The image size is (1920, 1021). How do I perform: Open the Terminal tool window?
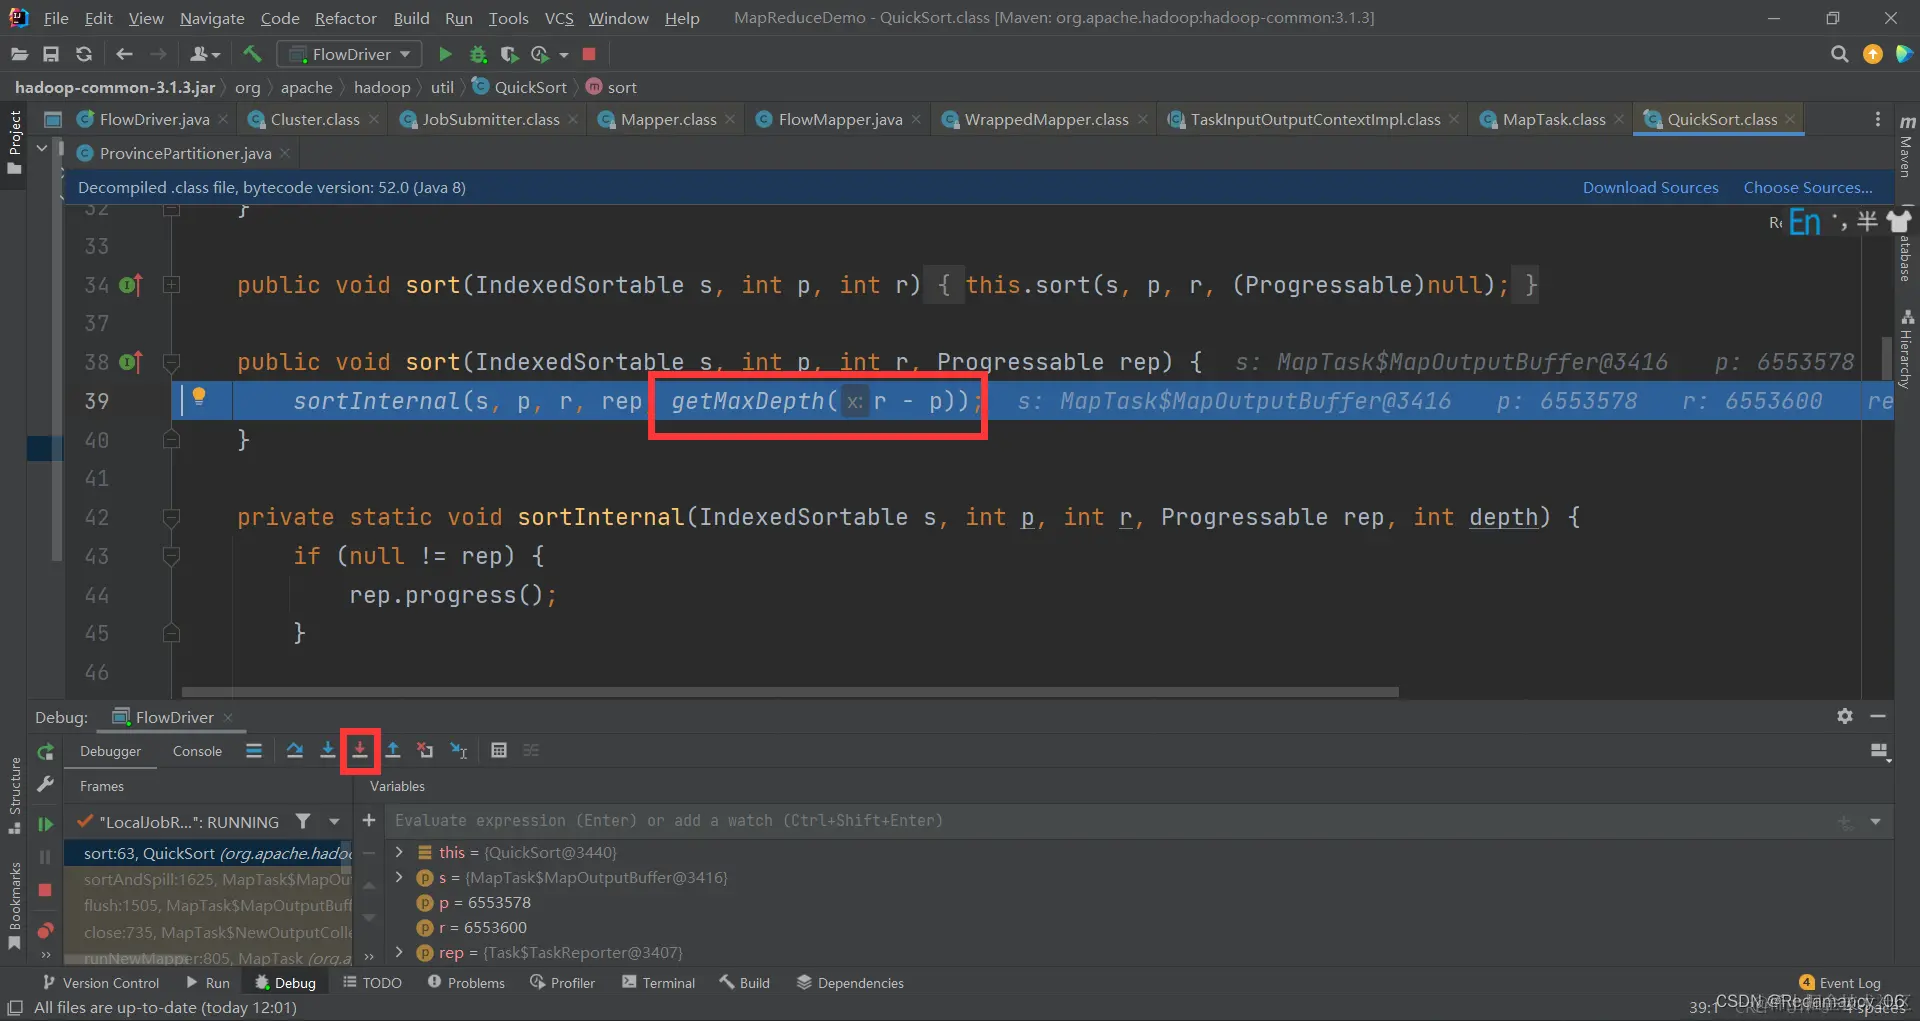pos(658,983)
